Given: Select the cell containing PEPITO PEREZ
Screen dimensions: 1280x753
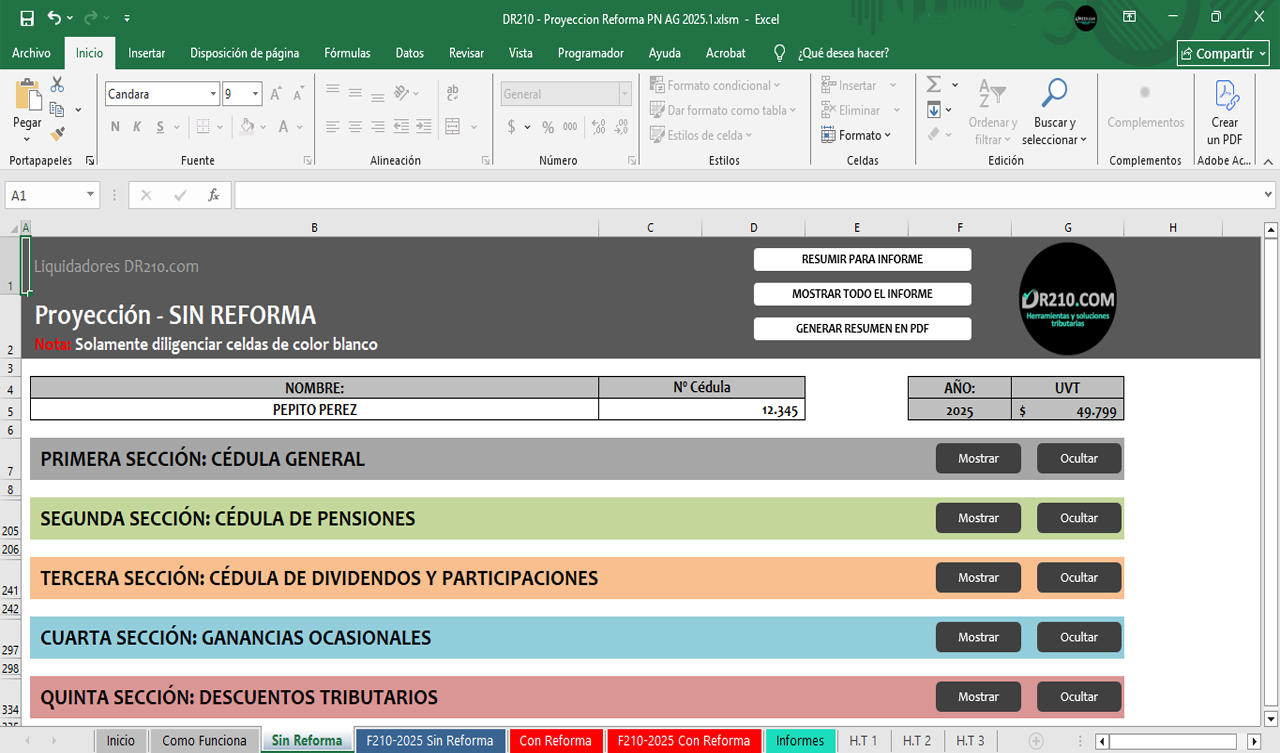Looking at the screenshot, I should click(313, 409).
